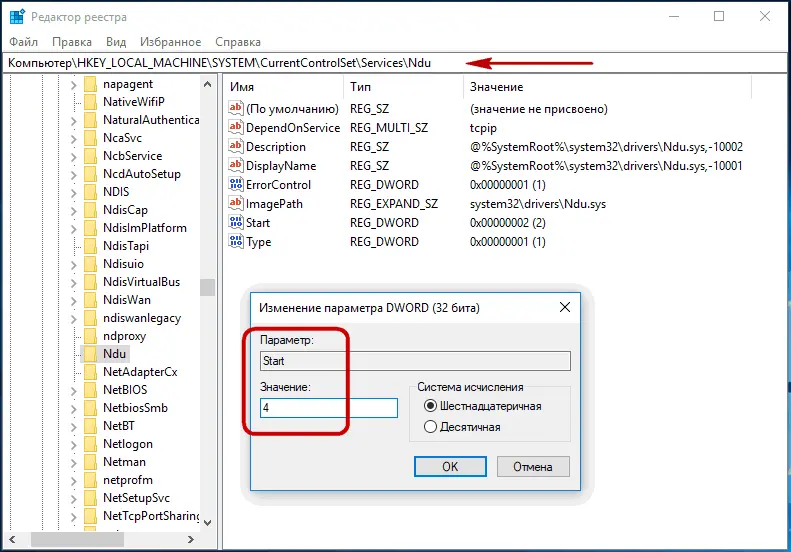Click the string icon of the default value
Viewport: 791px width, 552px height.
pyautogui.click(x=236, y=108)
